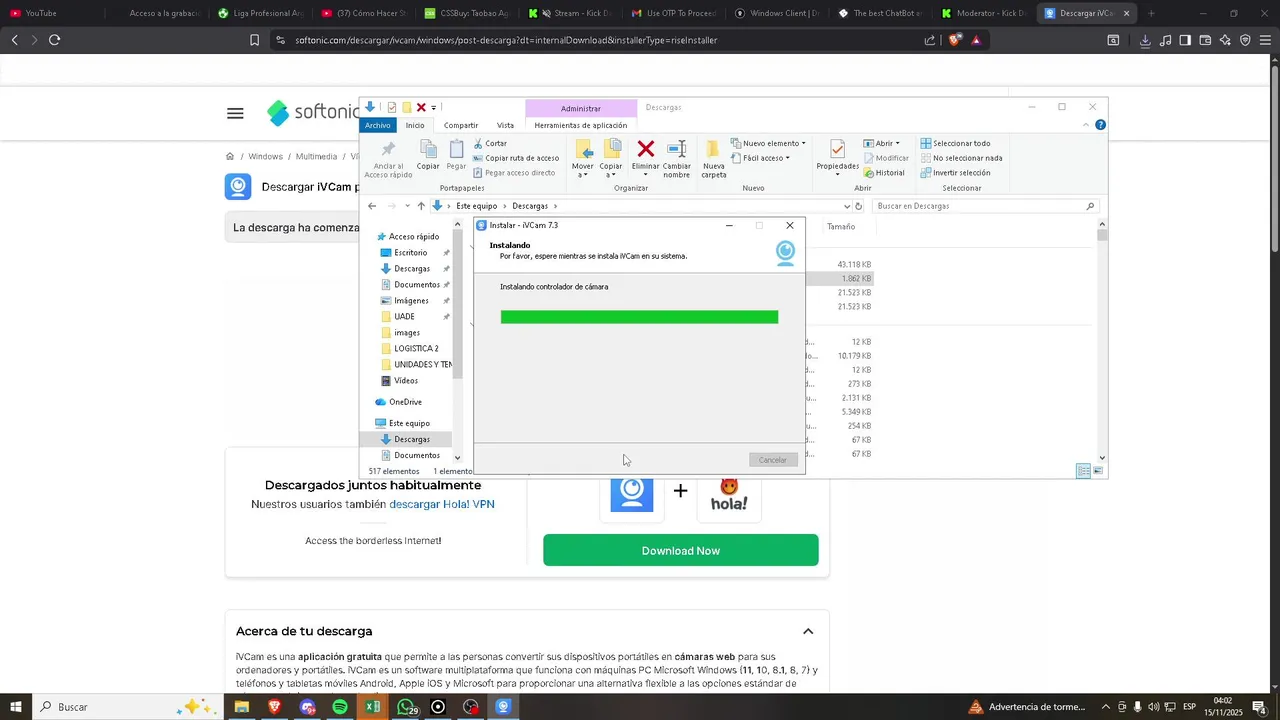Image resolution: width=1280 pixels, height=720 pixels.
Task: Open Spotify from the taskbar
Action: tap(340, 707)
